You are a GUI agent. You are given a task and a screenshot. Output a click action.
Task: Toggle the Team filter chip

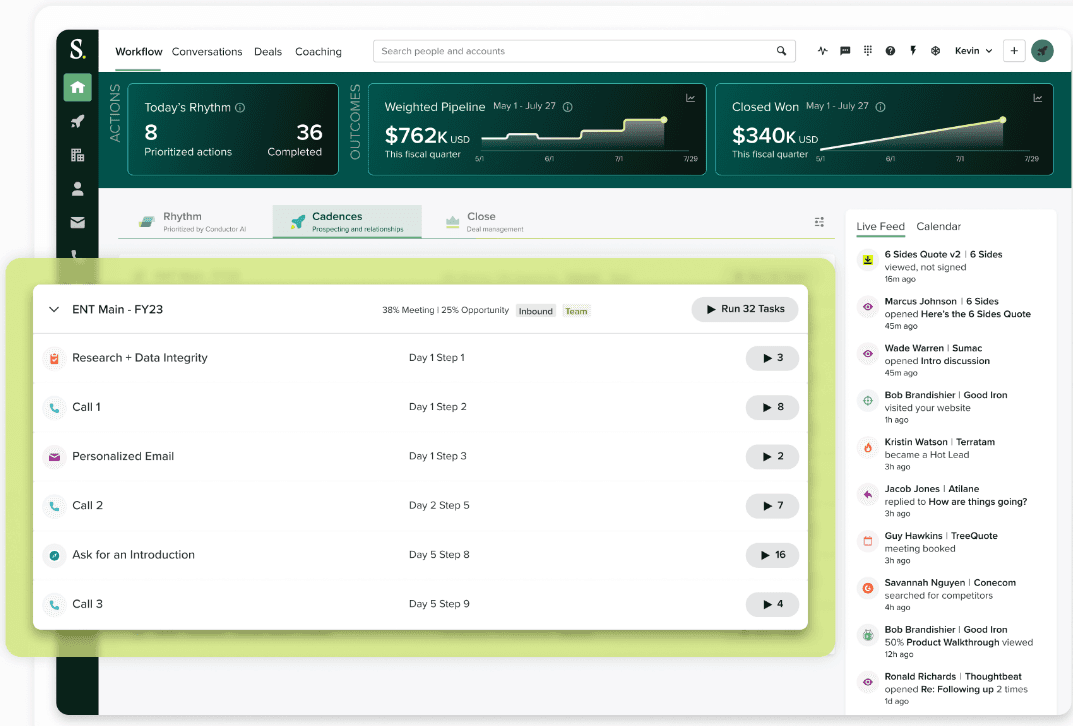(576, 311)
